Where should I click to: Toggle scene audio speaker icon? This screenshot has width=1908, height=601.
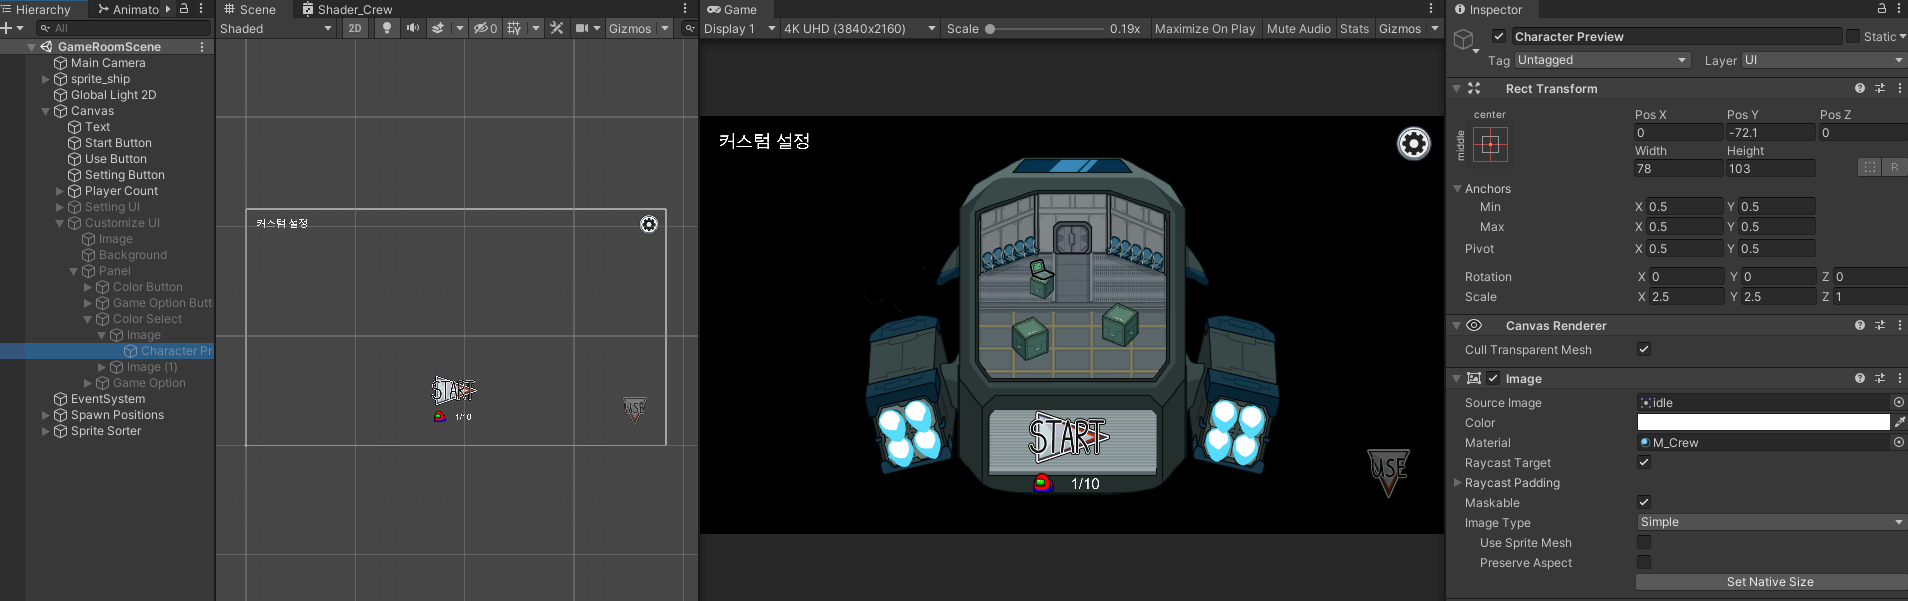coord(412,28)
